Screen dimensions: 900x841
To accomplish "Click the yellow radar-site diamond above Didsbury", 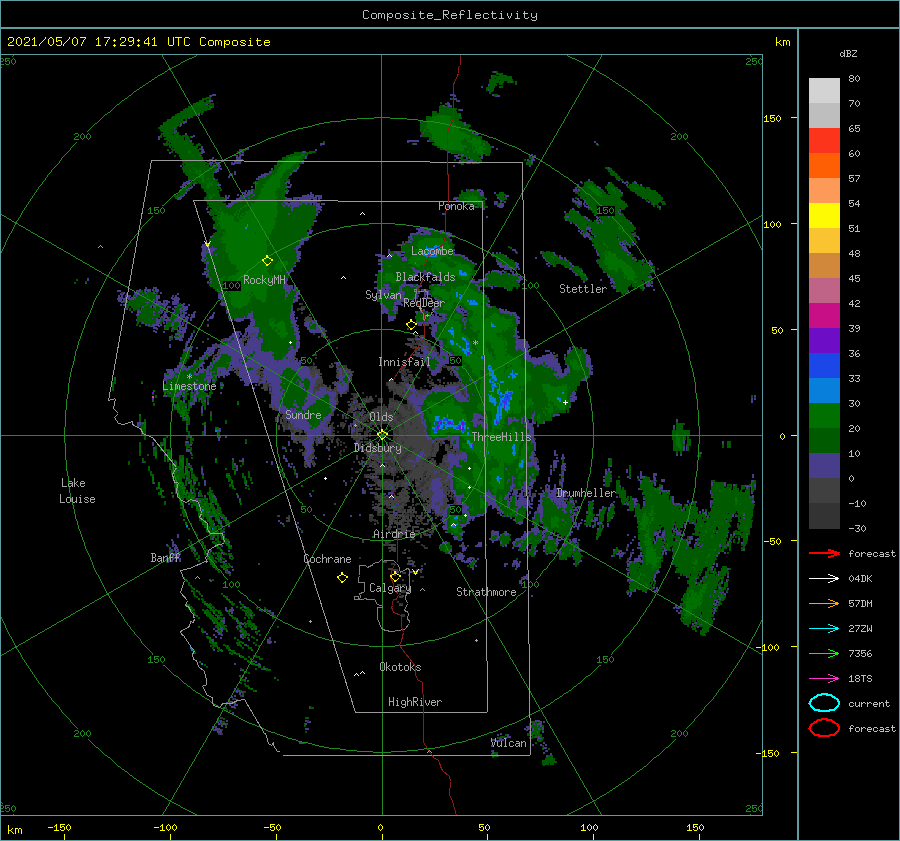I will point(382,435).
